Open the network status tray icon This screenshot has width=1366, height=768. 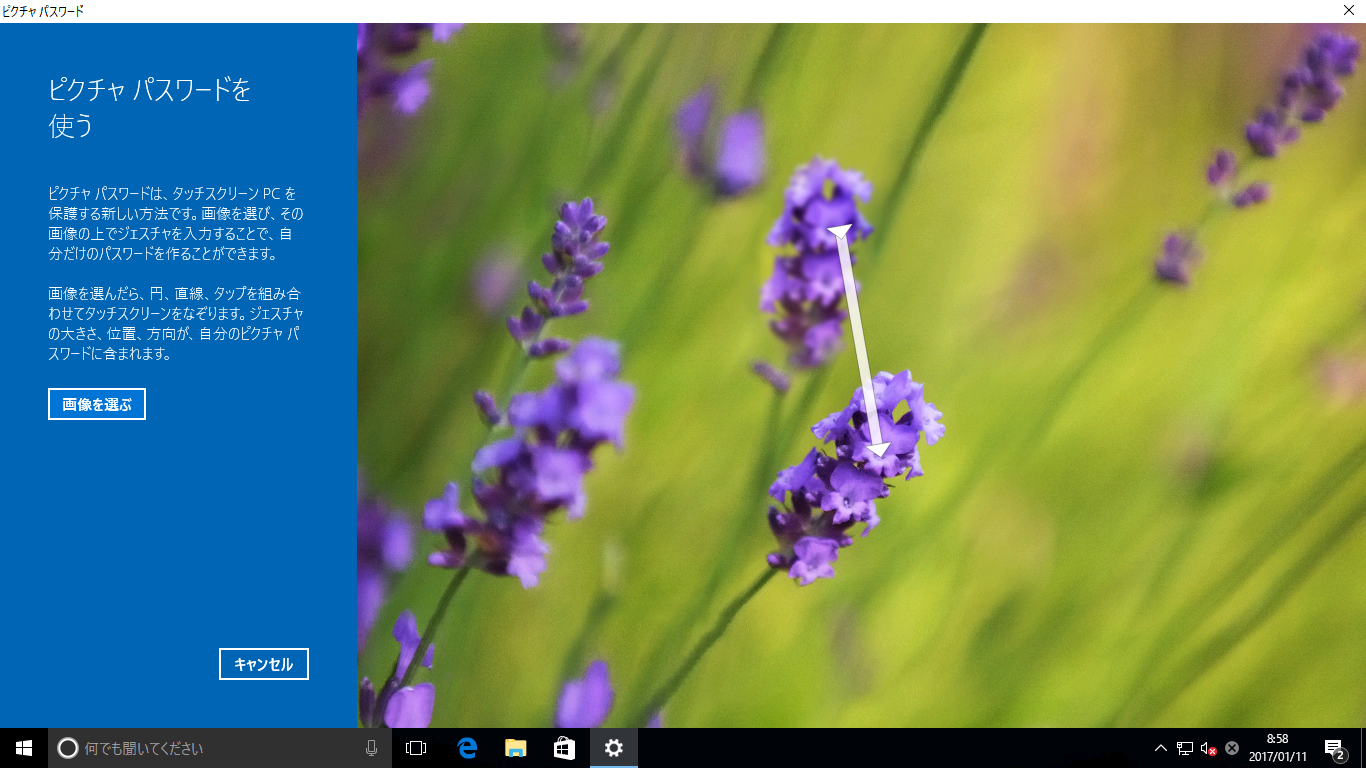1185,748
